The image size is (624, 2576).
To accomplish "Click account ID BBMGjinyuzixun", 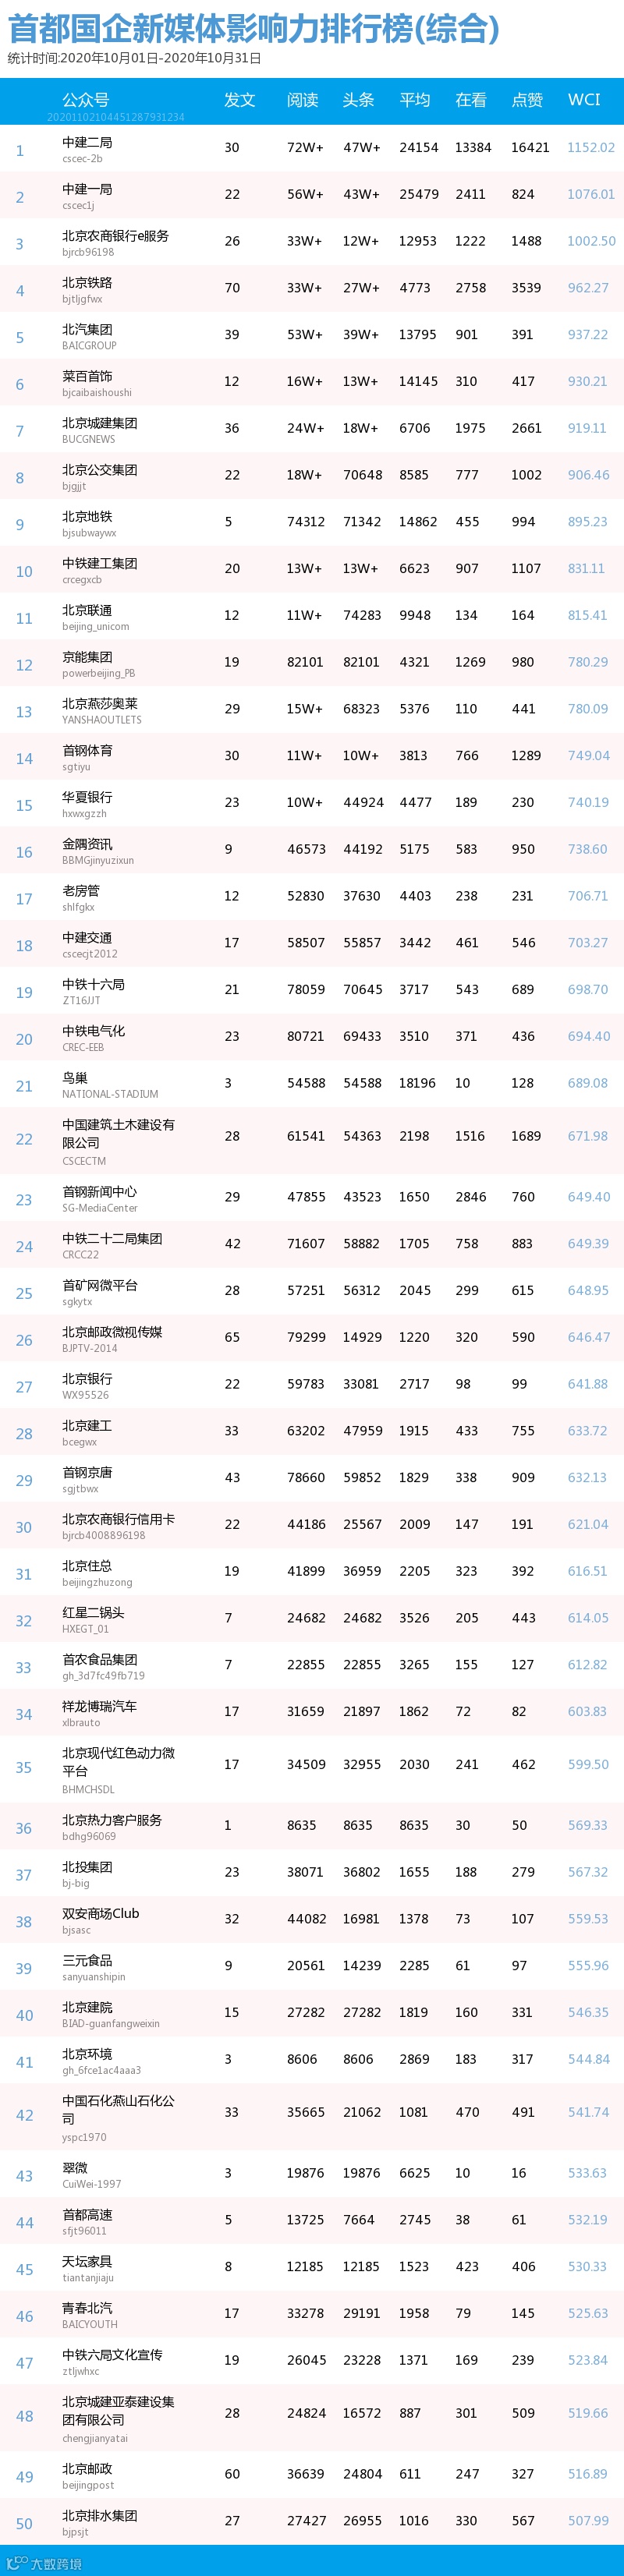I will coord(98,861).
